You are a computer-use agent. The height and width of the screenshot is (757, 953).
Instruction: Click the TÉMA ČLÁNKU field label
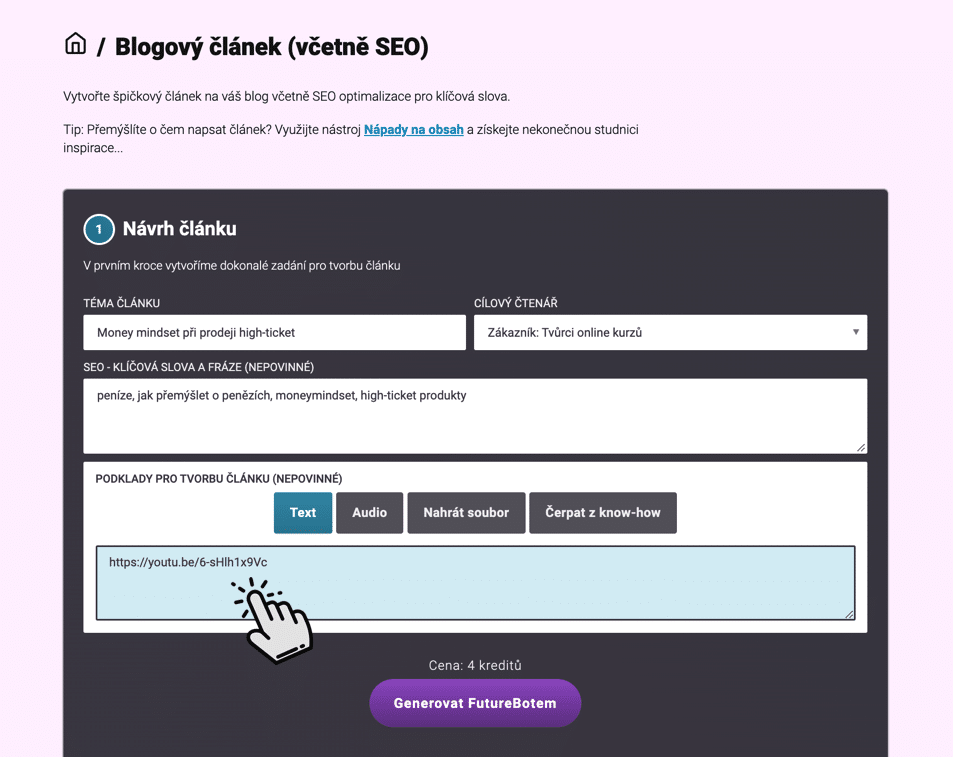pos(122,303)
